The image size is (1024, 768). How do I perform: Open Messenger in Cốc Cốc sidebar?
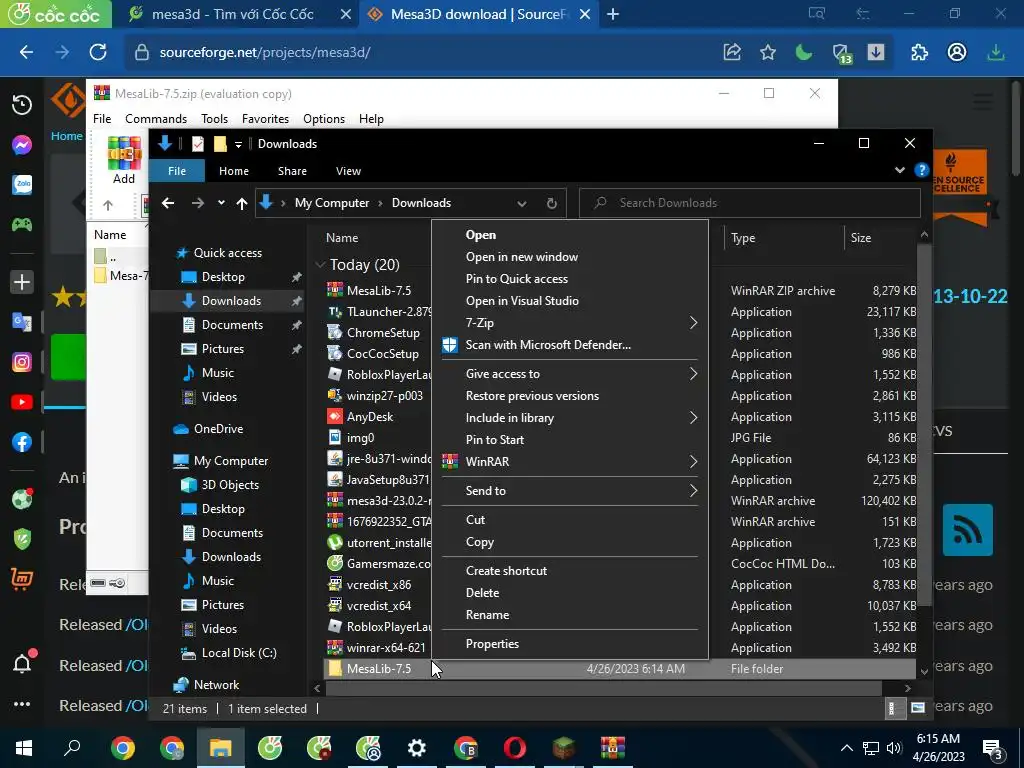coord(22,144)
